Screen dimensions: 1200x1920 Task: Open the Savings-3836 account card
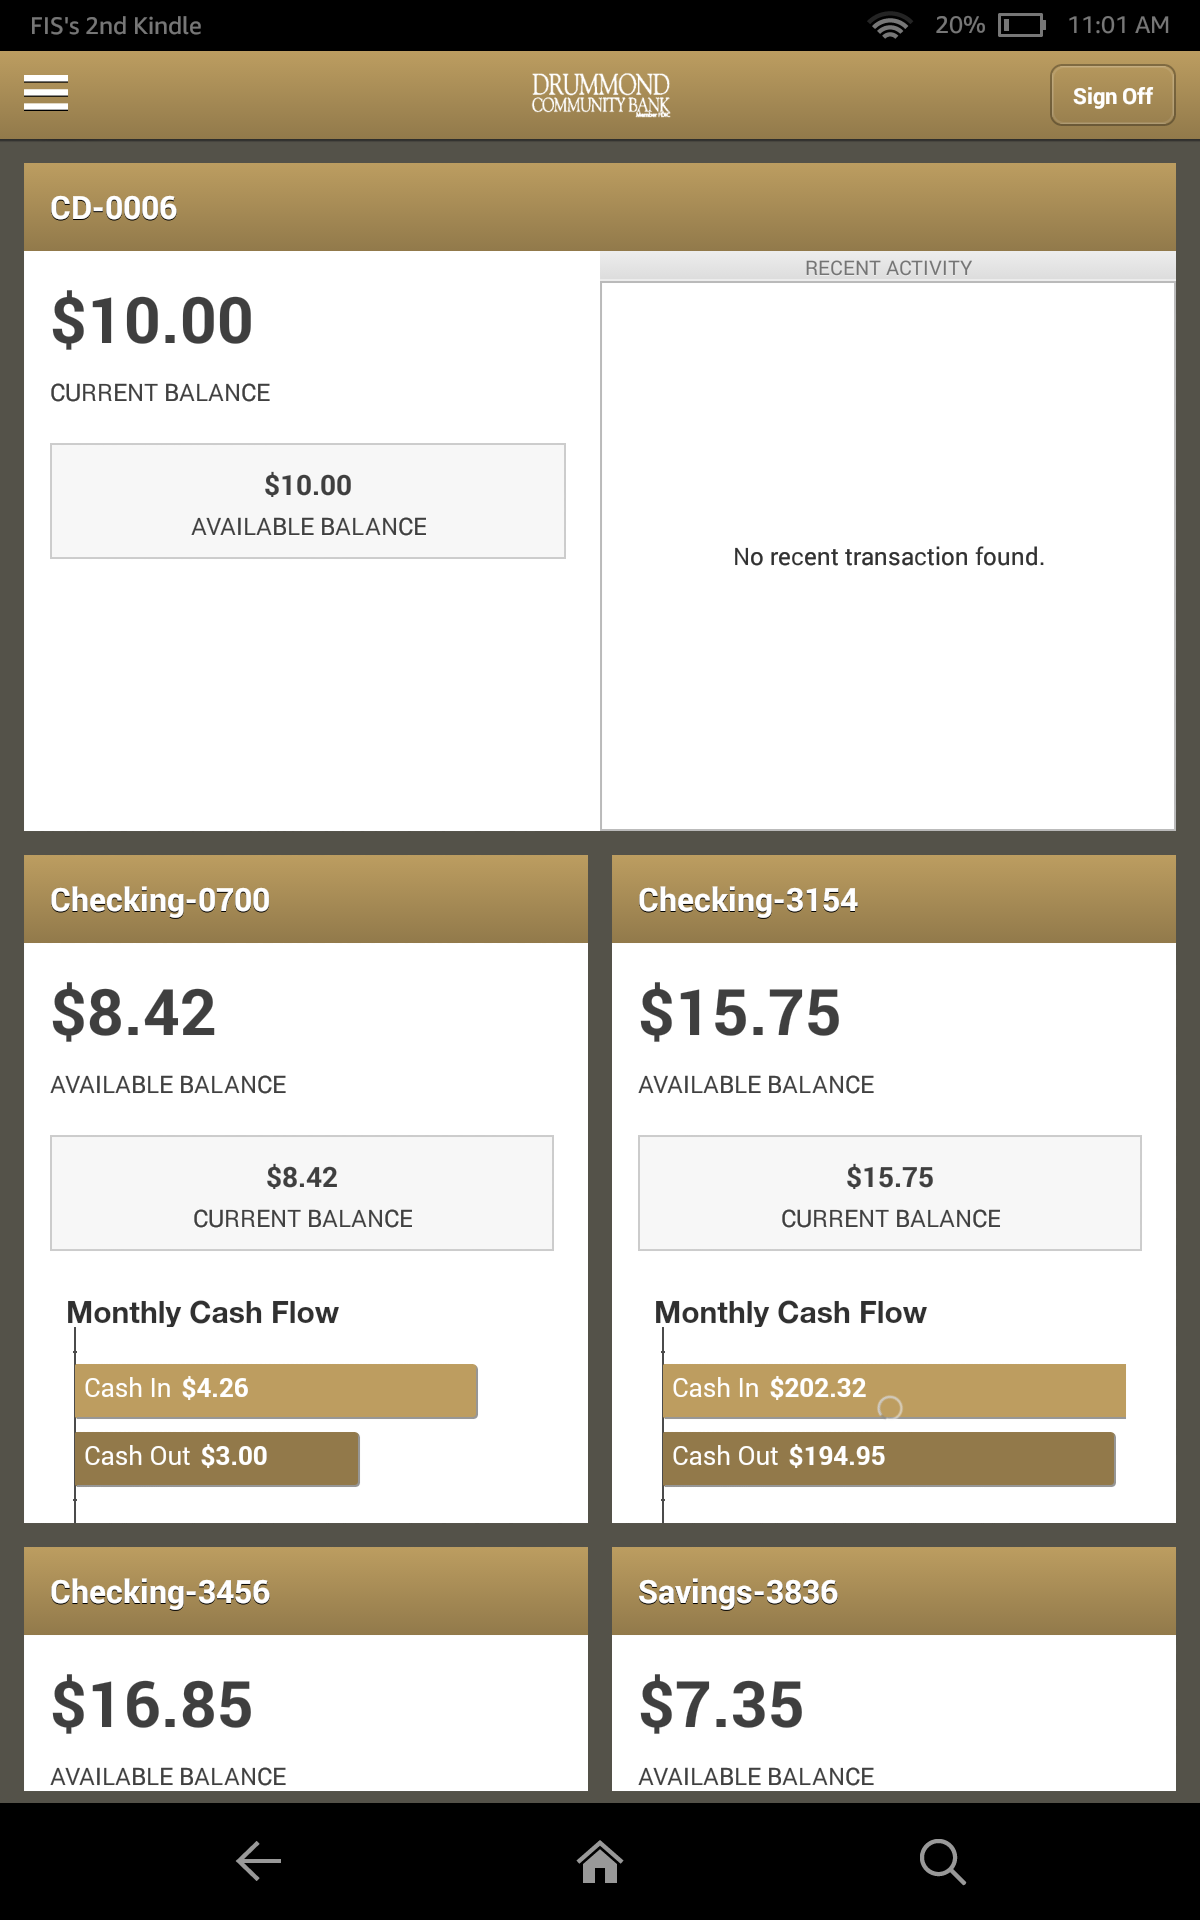[x=740, y=1592]
